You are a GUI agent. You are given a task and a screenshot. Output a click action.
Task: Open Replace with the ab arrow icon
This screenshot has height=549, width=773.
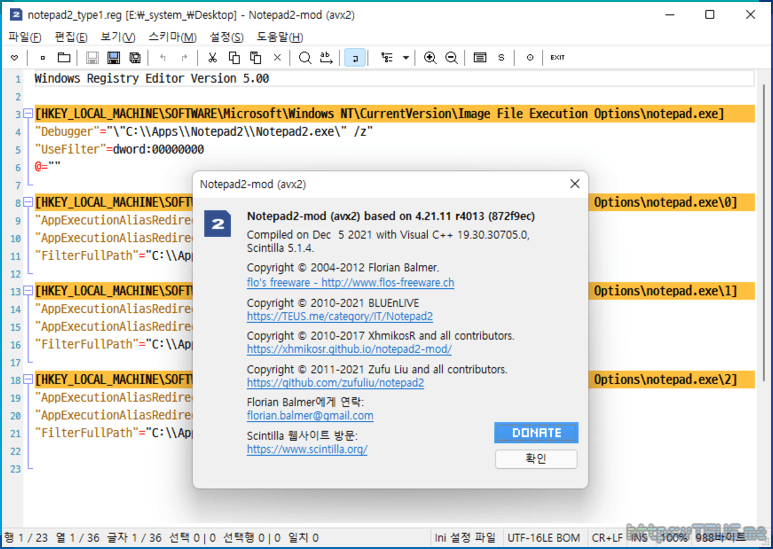click(326, 58)
